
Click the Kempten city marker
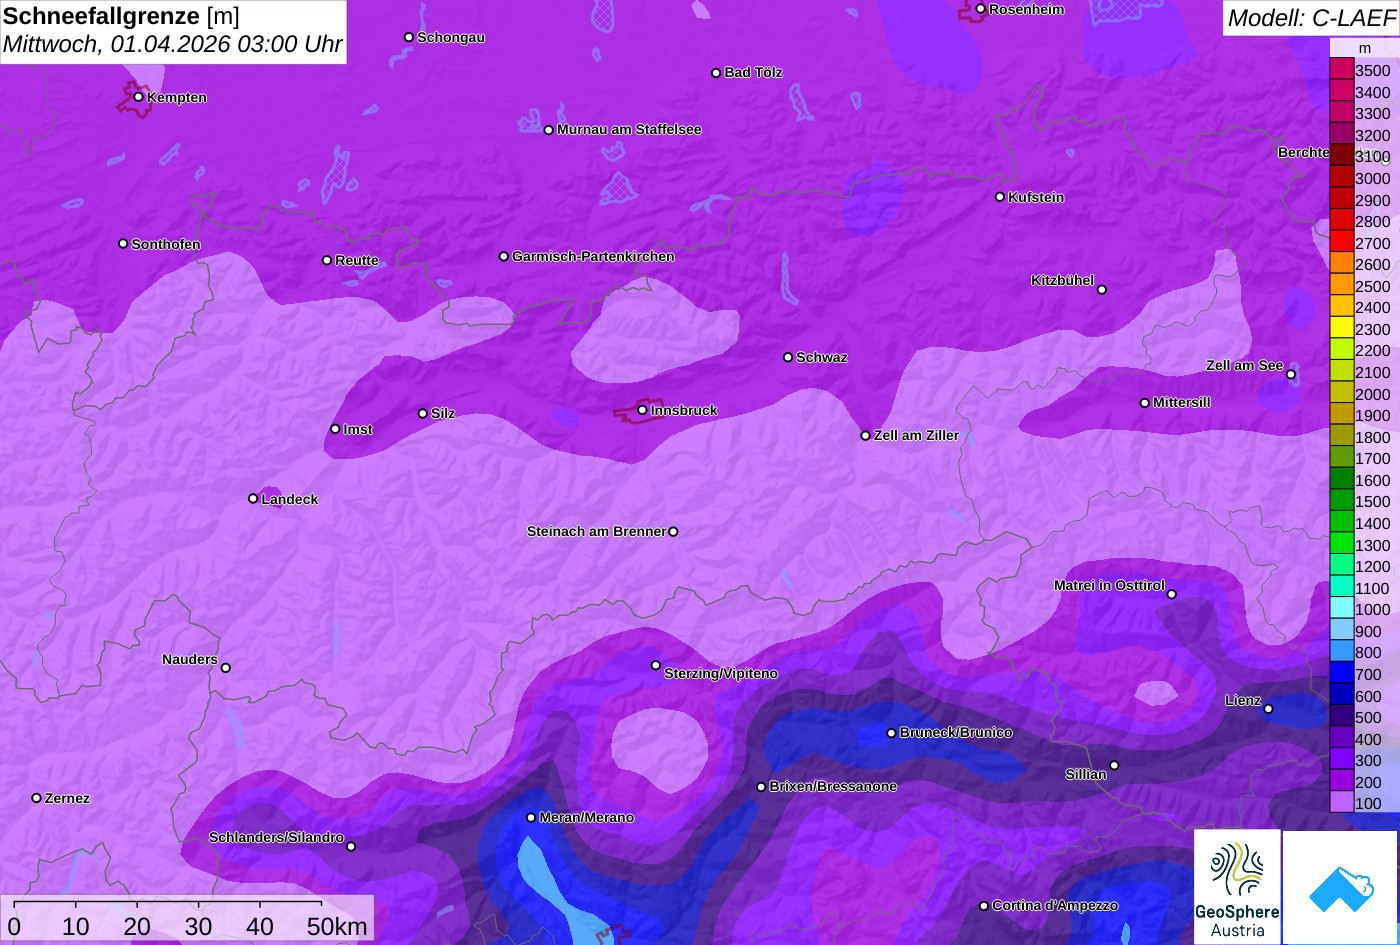click(x=138, y=97)
